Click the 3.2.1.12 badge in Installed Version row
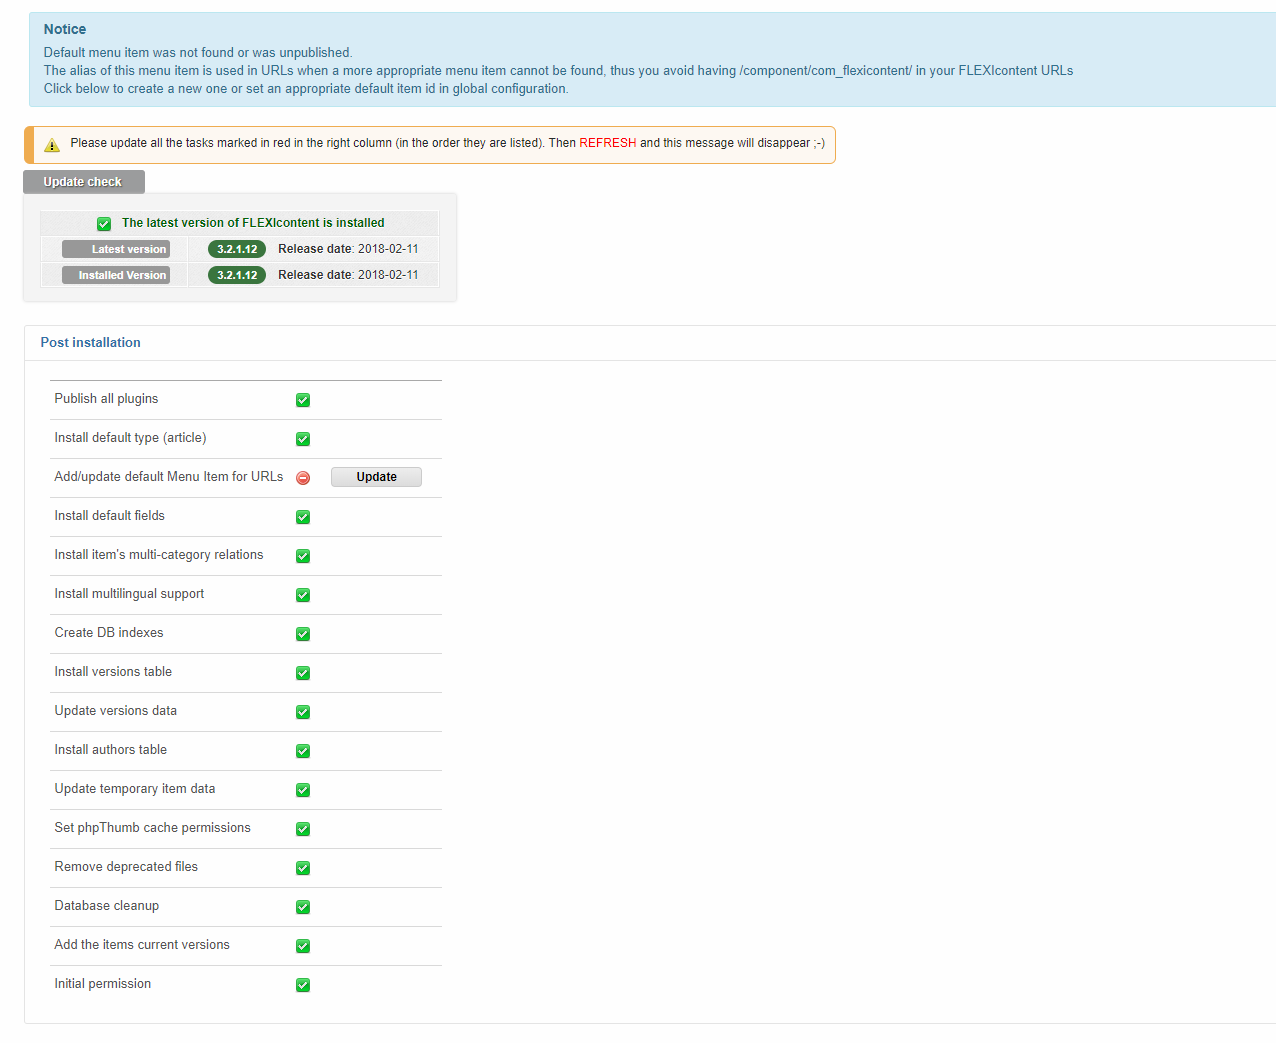This screenshot has height=1043, width=1276. coord(237,275)
